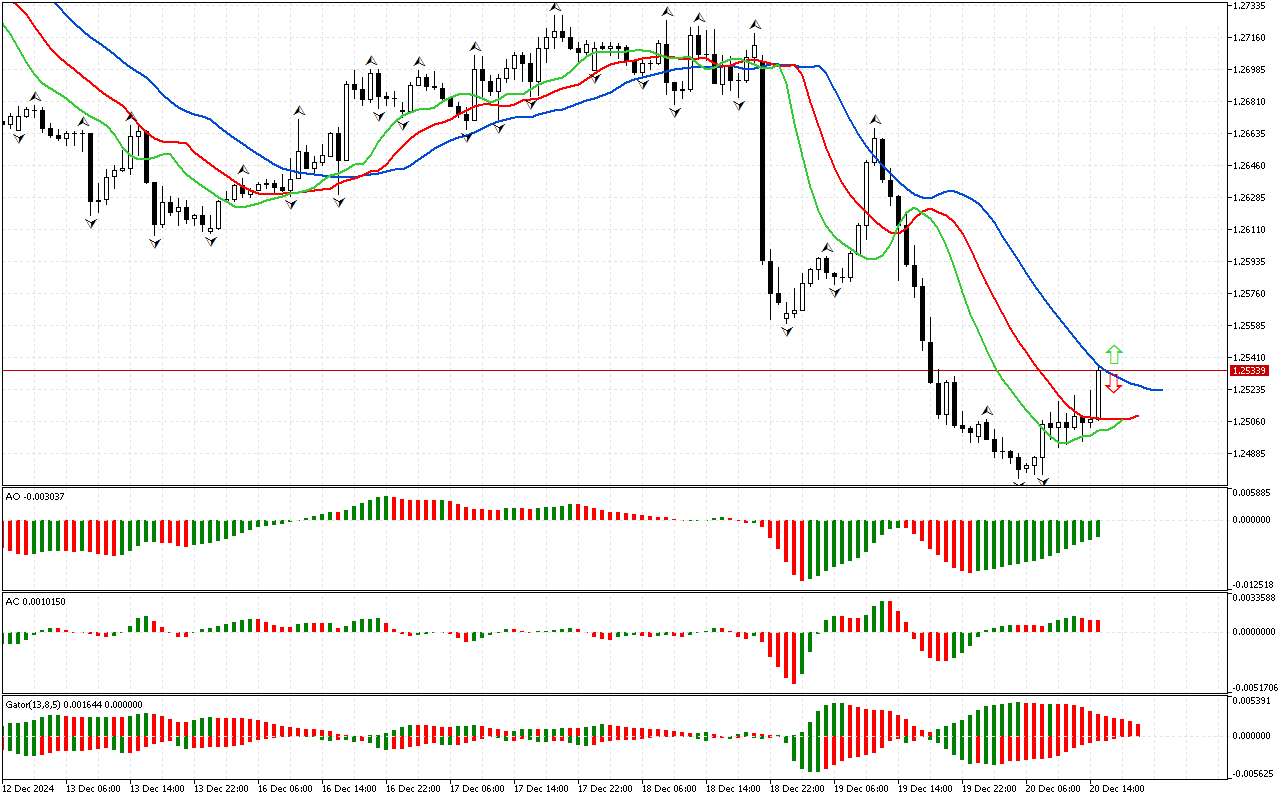Click the 1.25060 price scale label
The image size is (1280, 800).
pos(1251,422)
